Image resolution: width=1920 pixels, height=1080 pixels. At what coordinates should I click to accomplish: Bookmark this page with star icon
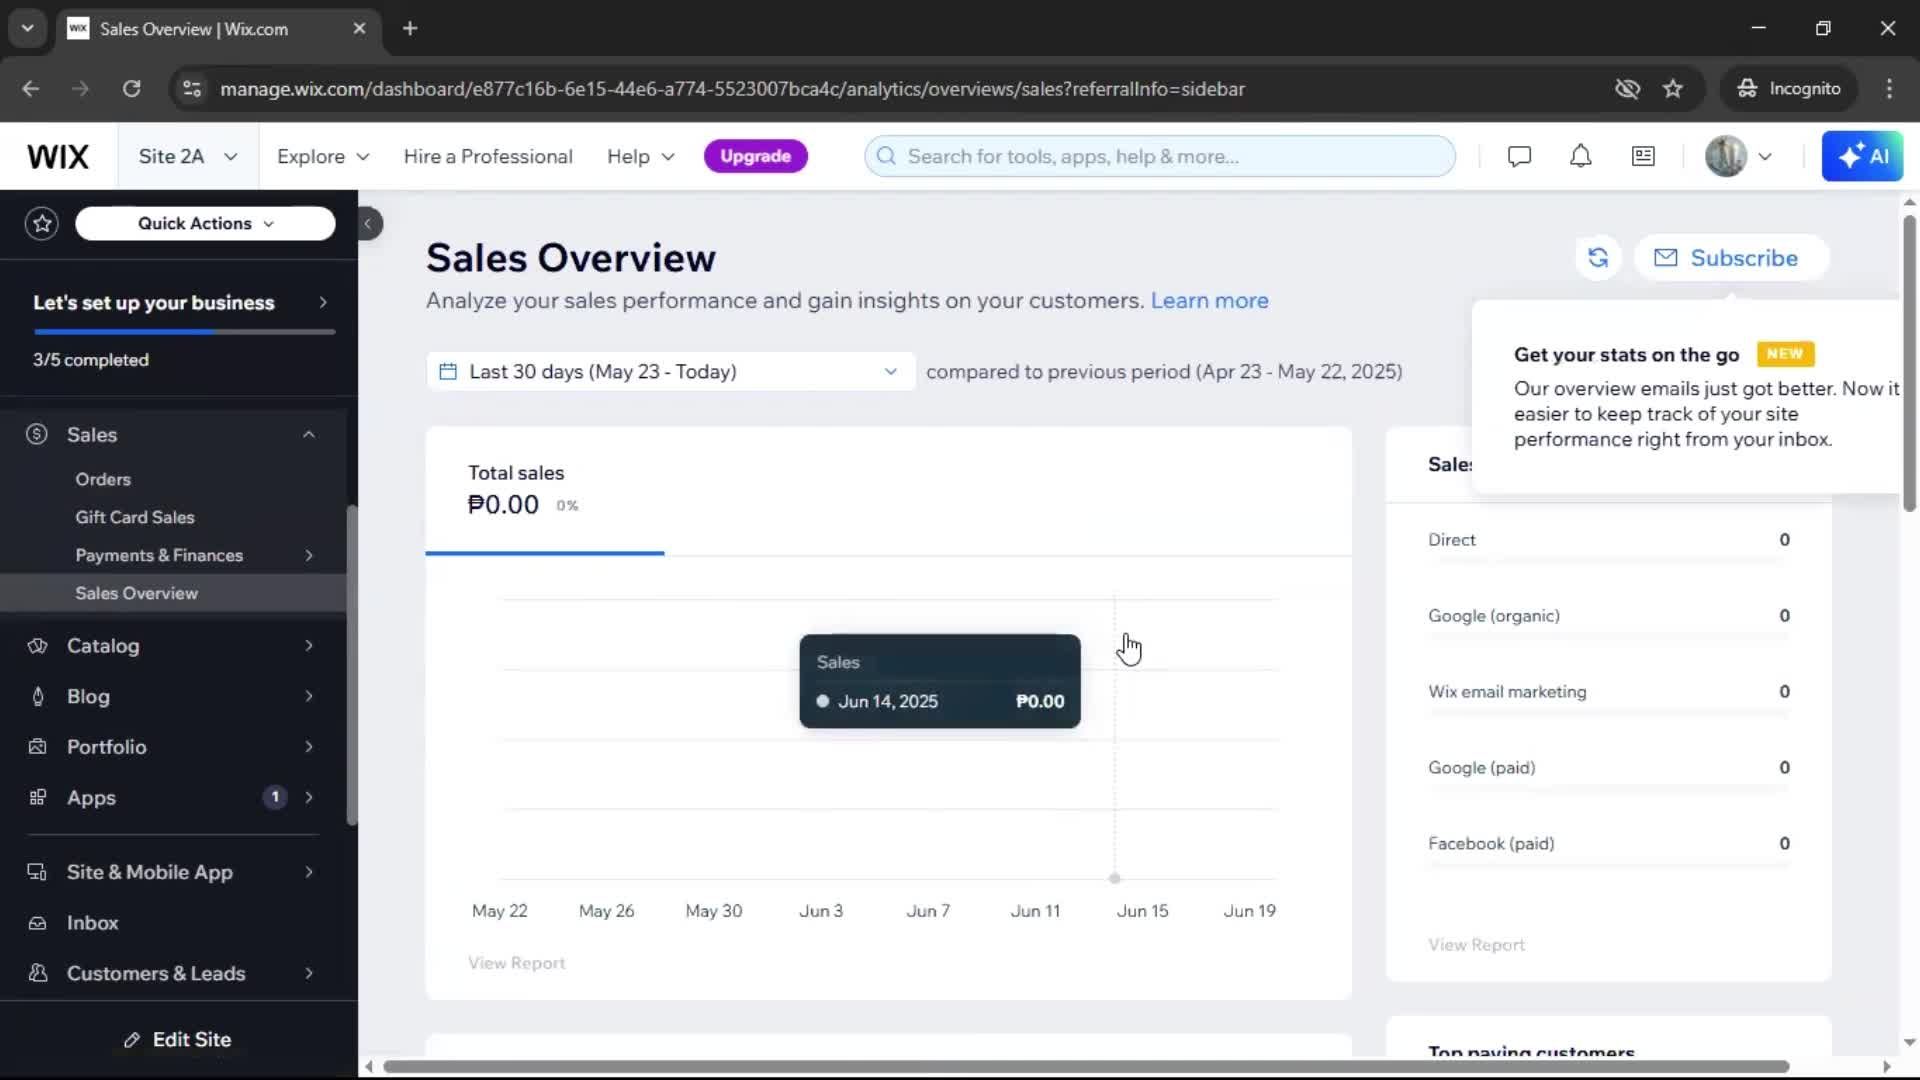pos(1673,89)
